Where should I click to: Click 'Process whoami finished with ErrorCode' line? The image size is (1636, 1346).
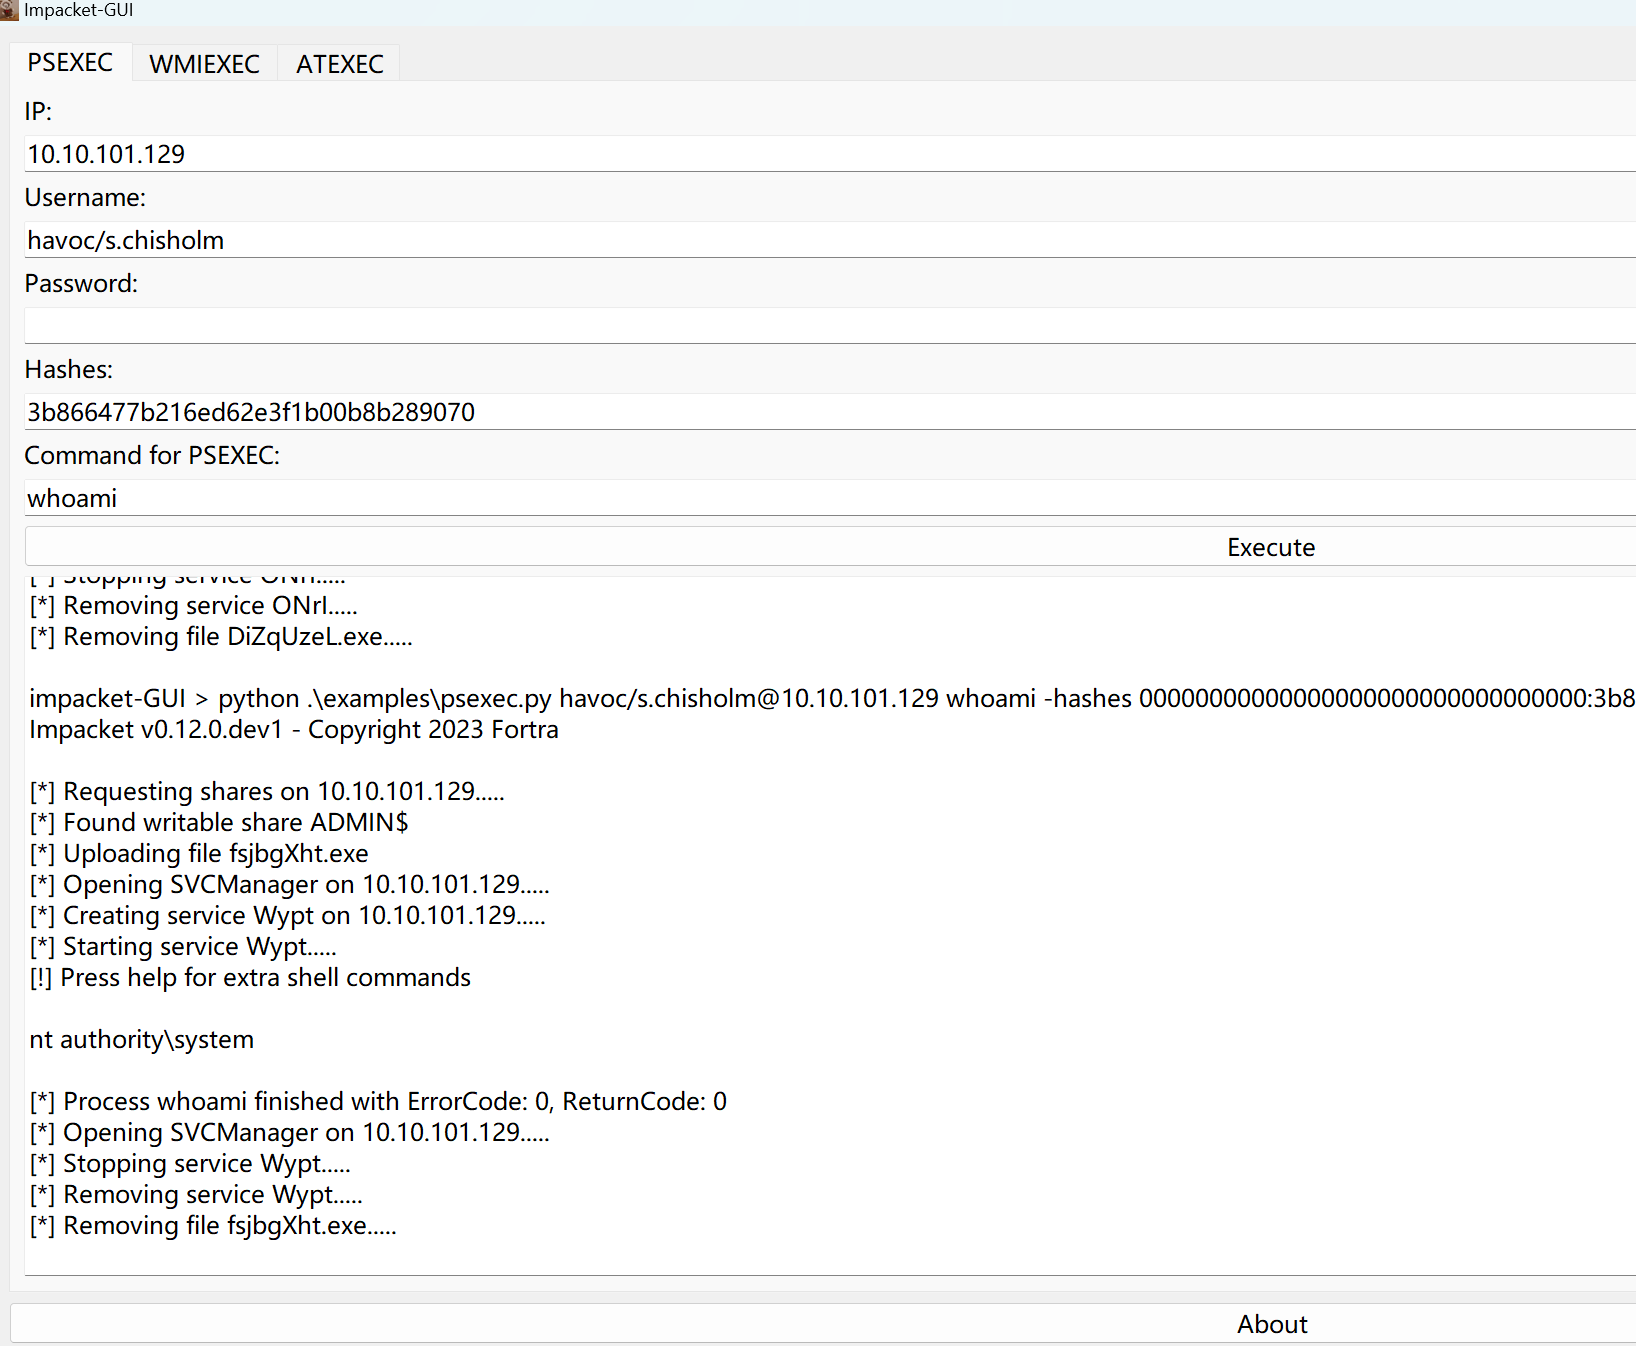pos(378,1102)
